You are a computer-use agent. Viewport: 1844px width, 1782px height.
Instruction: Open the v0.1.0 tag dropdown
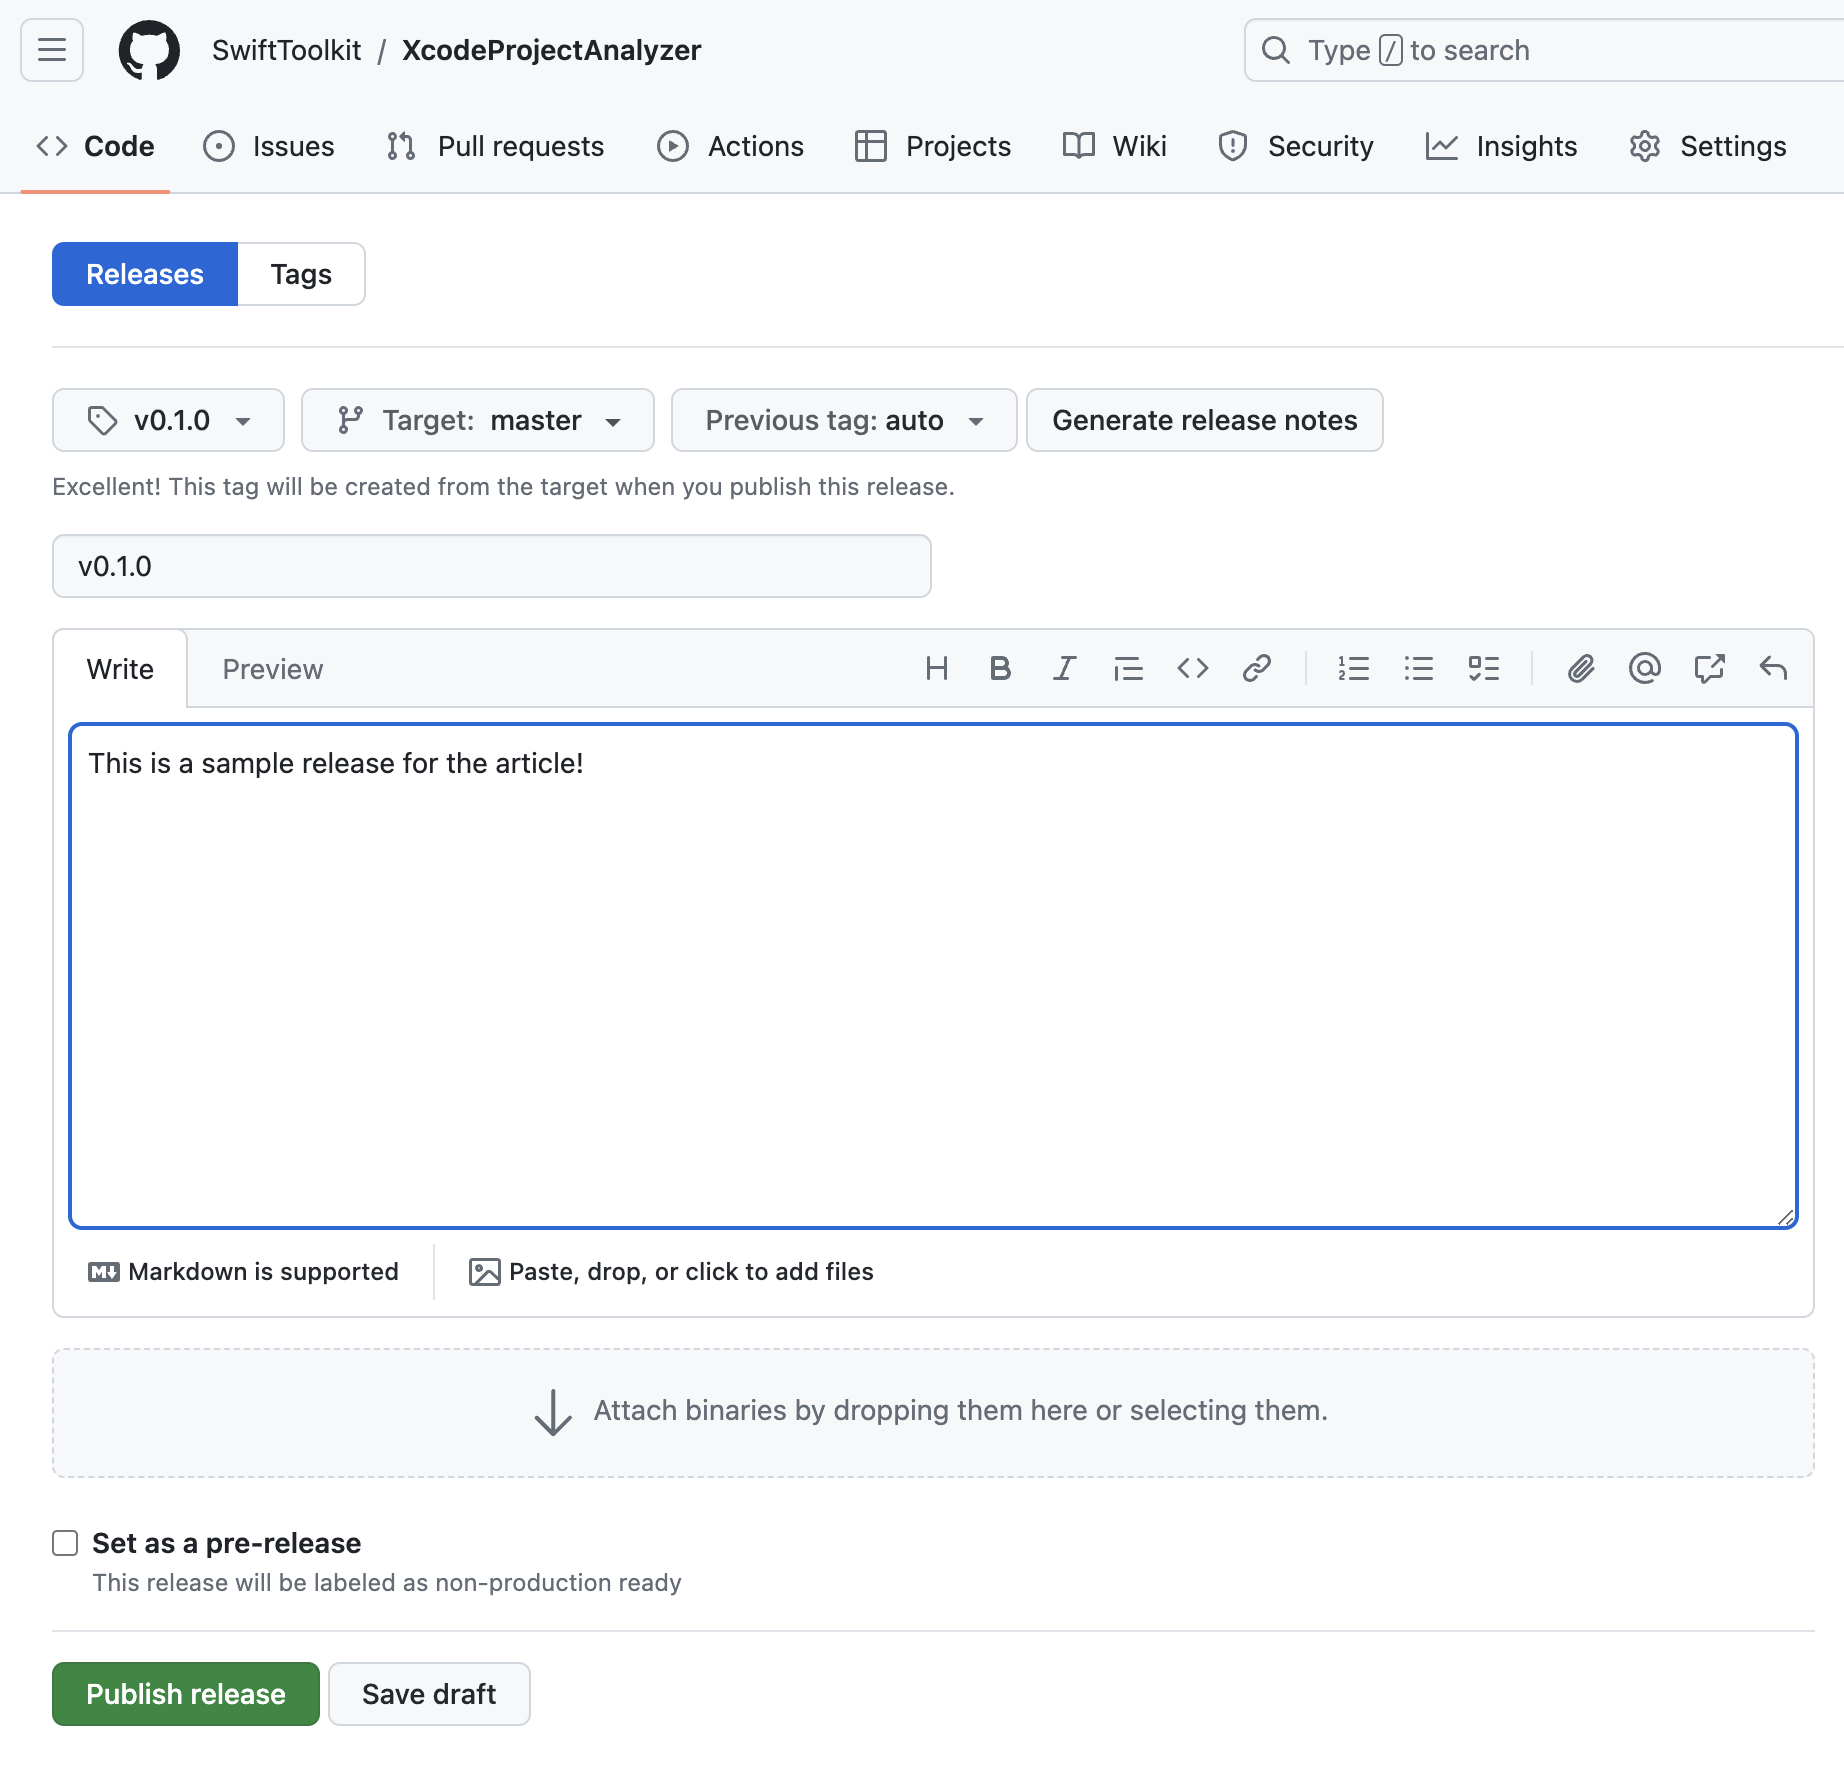tap(168, 420)
